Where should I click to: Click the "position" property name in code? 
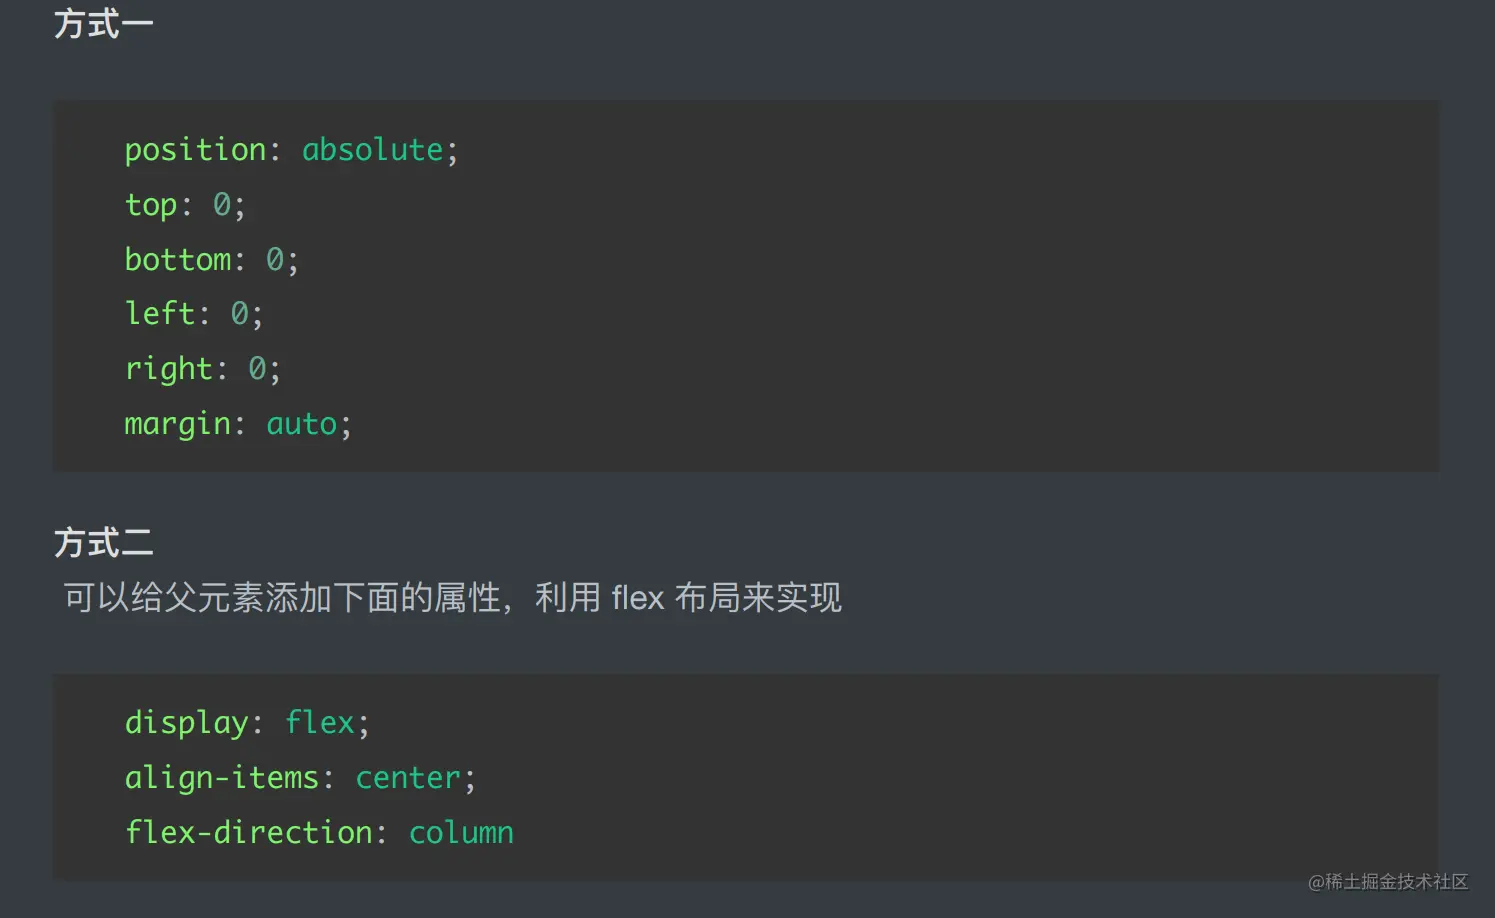[x=195, y=150]
